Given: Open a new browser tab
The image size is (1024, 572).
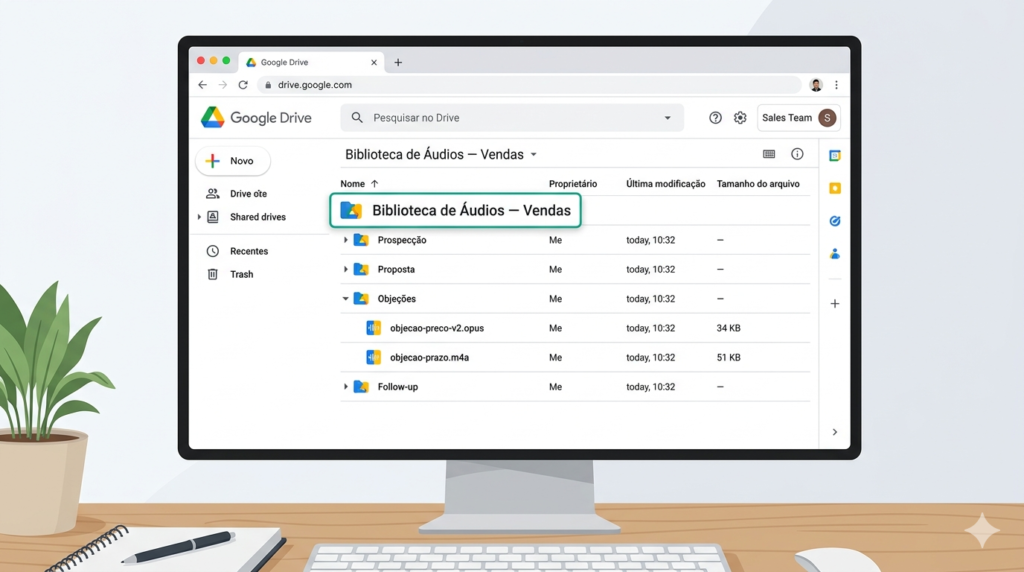Looking at the screenshot, I should [398, 63].
